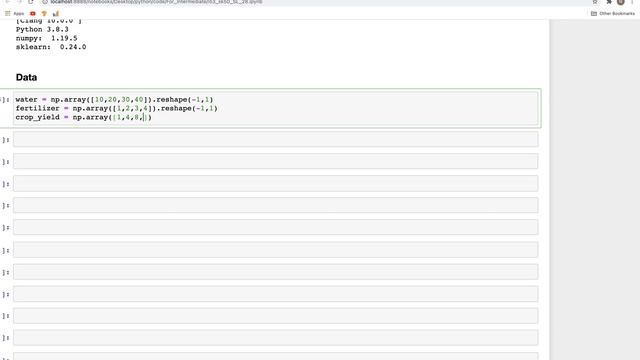This screenshot has height=360, width=640.
Task: Open the YouTube bookmark icon
Action: (33, 13)
